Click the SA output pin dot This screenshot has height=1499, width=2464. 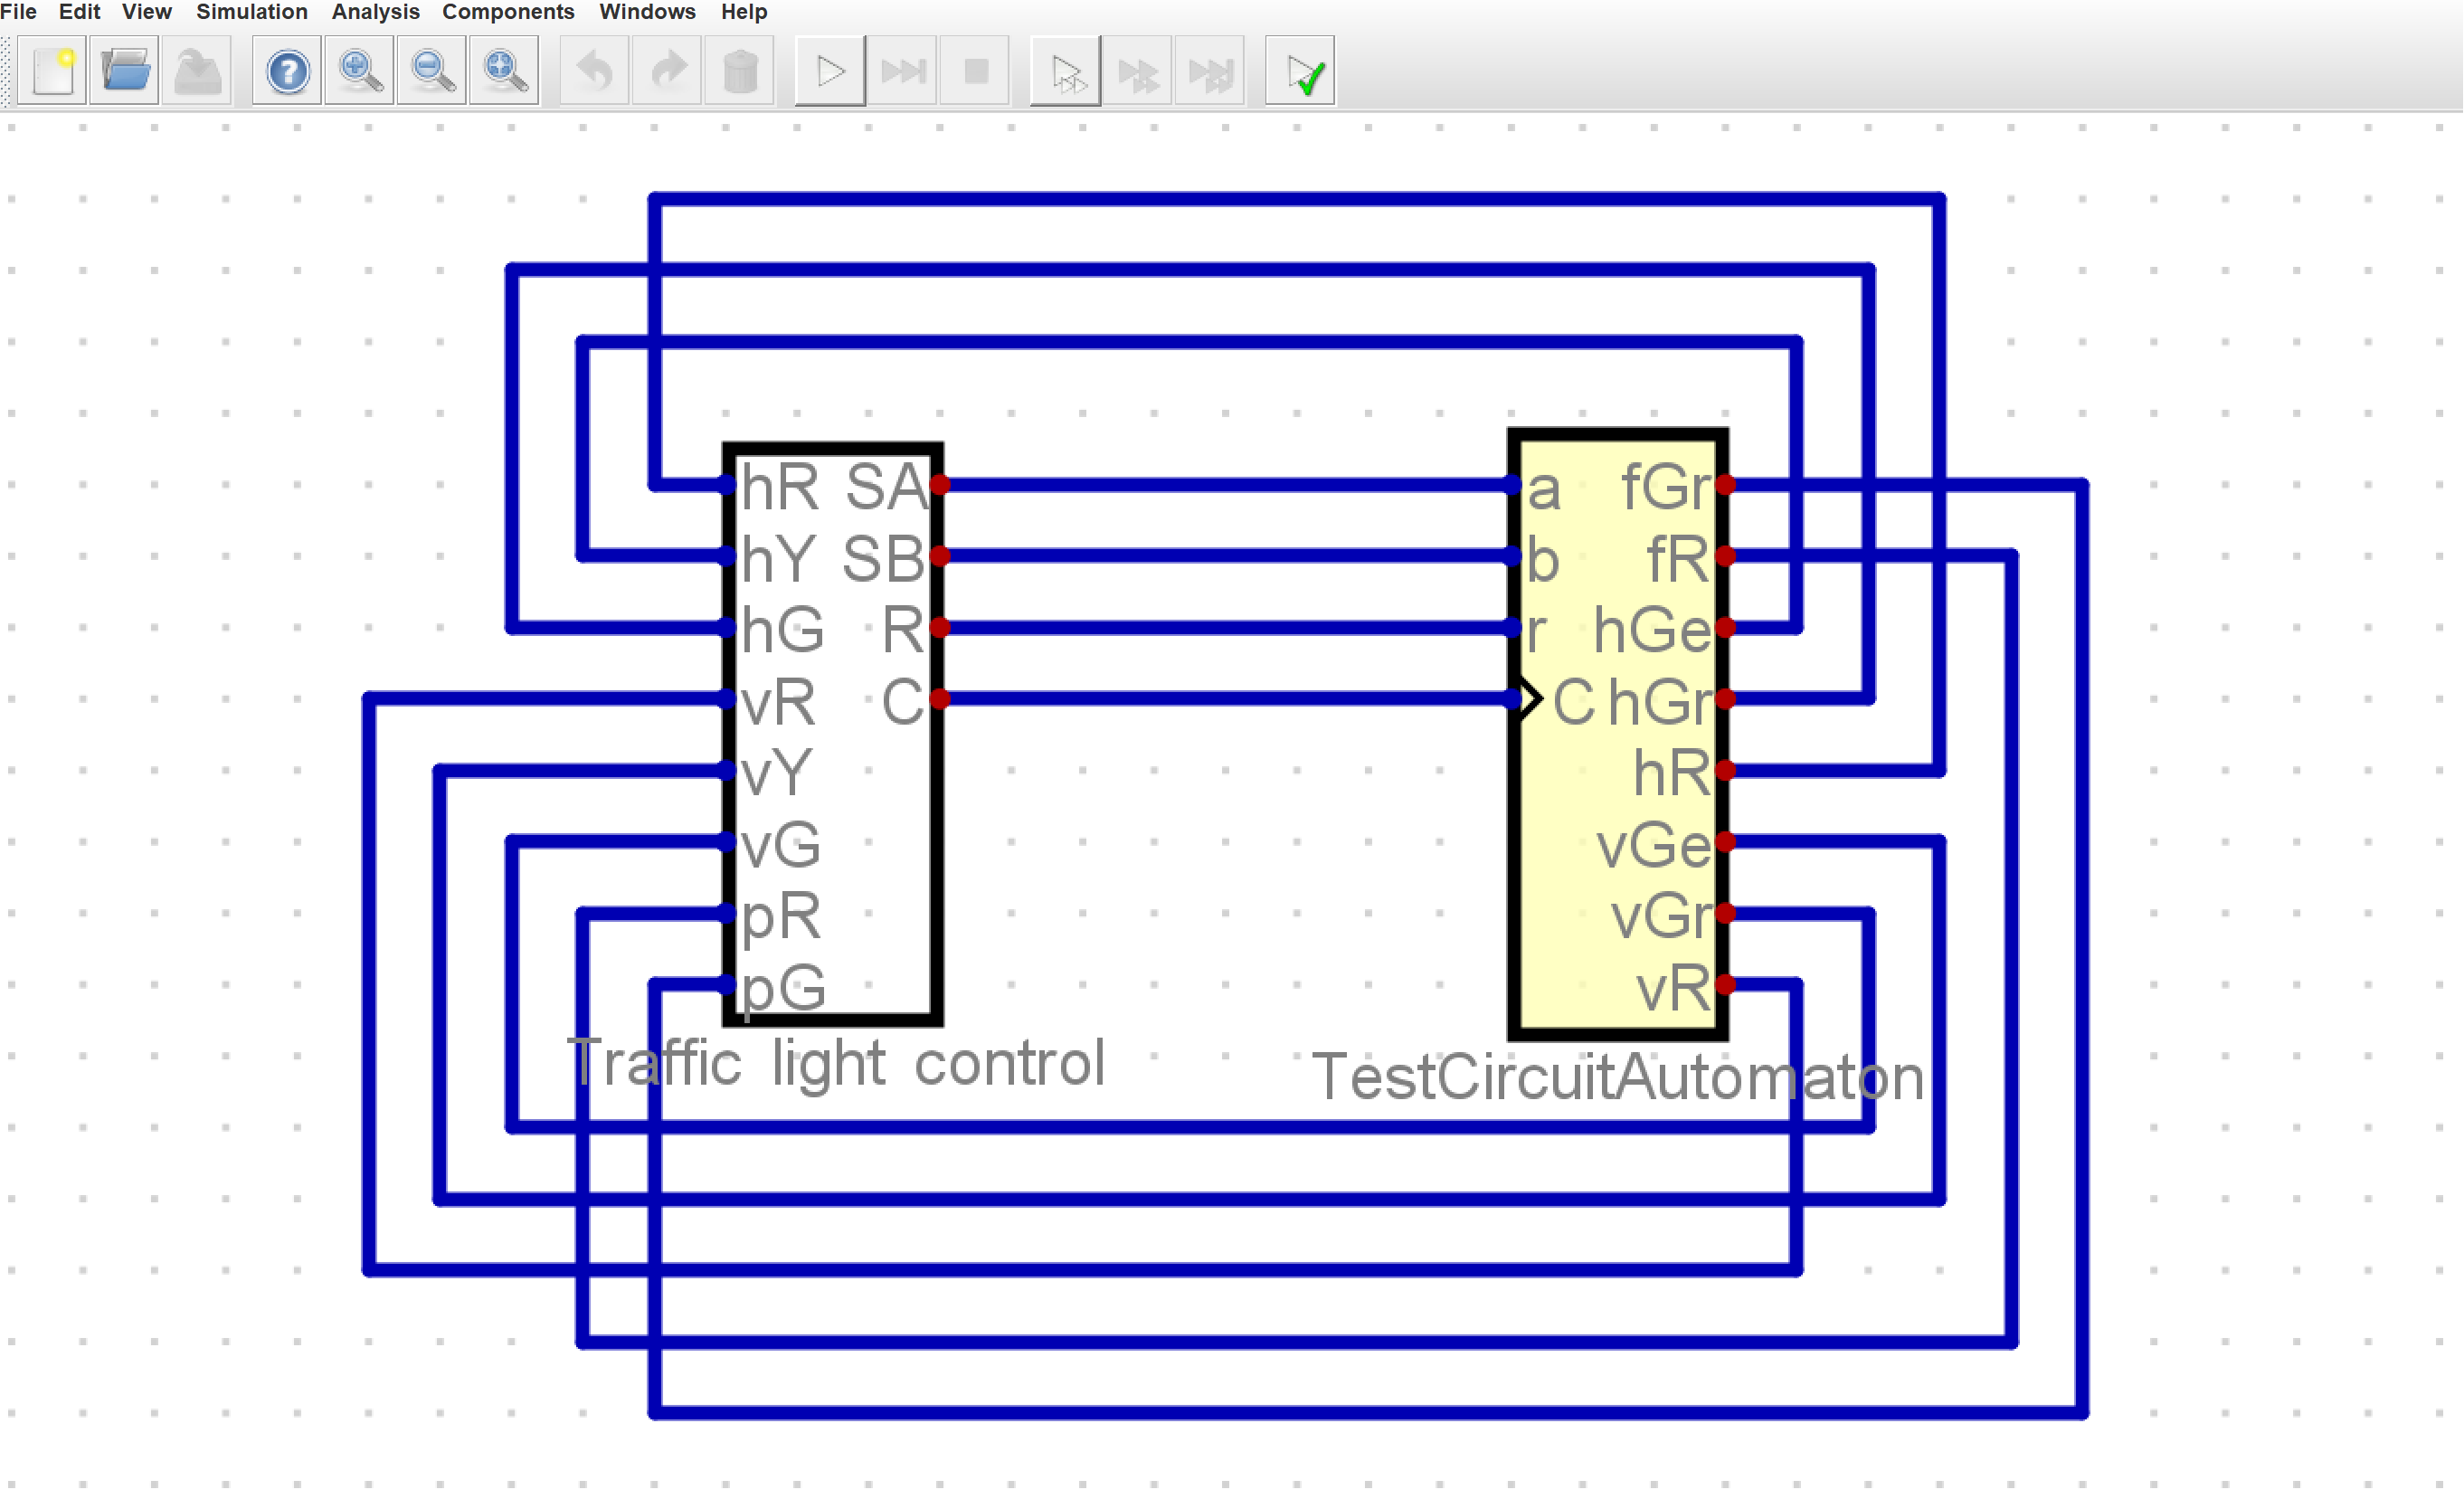point(939,486)
